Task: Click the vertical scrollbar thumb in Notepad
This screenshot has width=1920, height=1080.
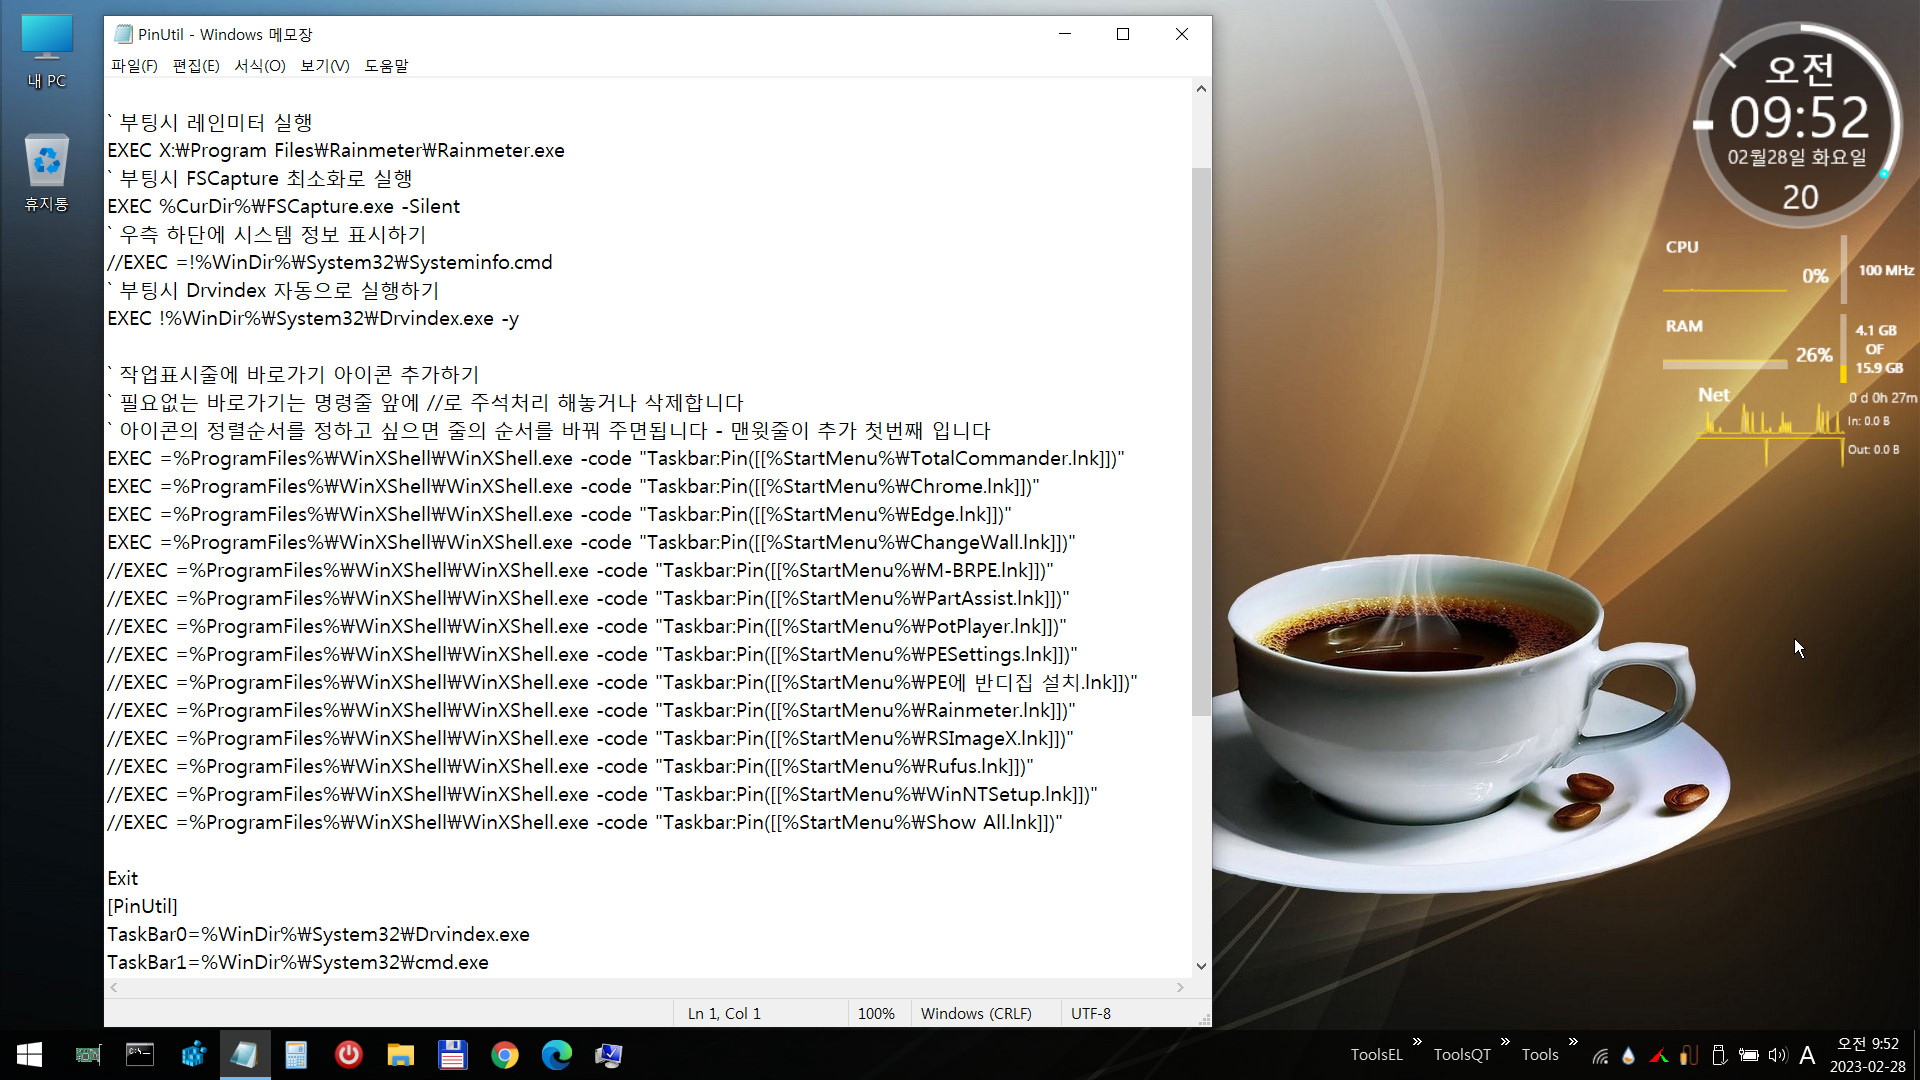Action: [1201, 441]
